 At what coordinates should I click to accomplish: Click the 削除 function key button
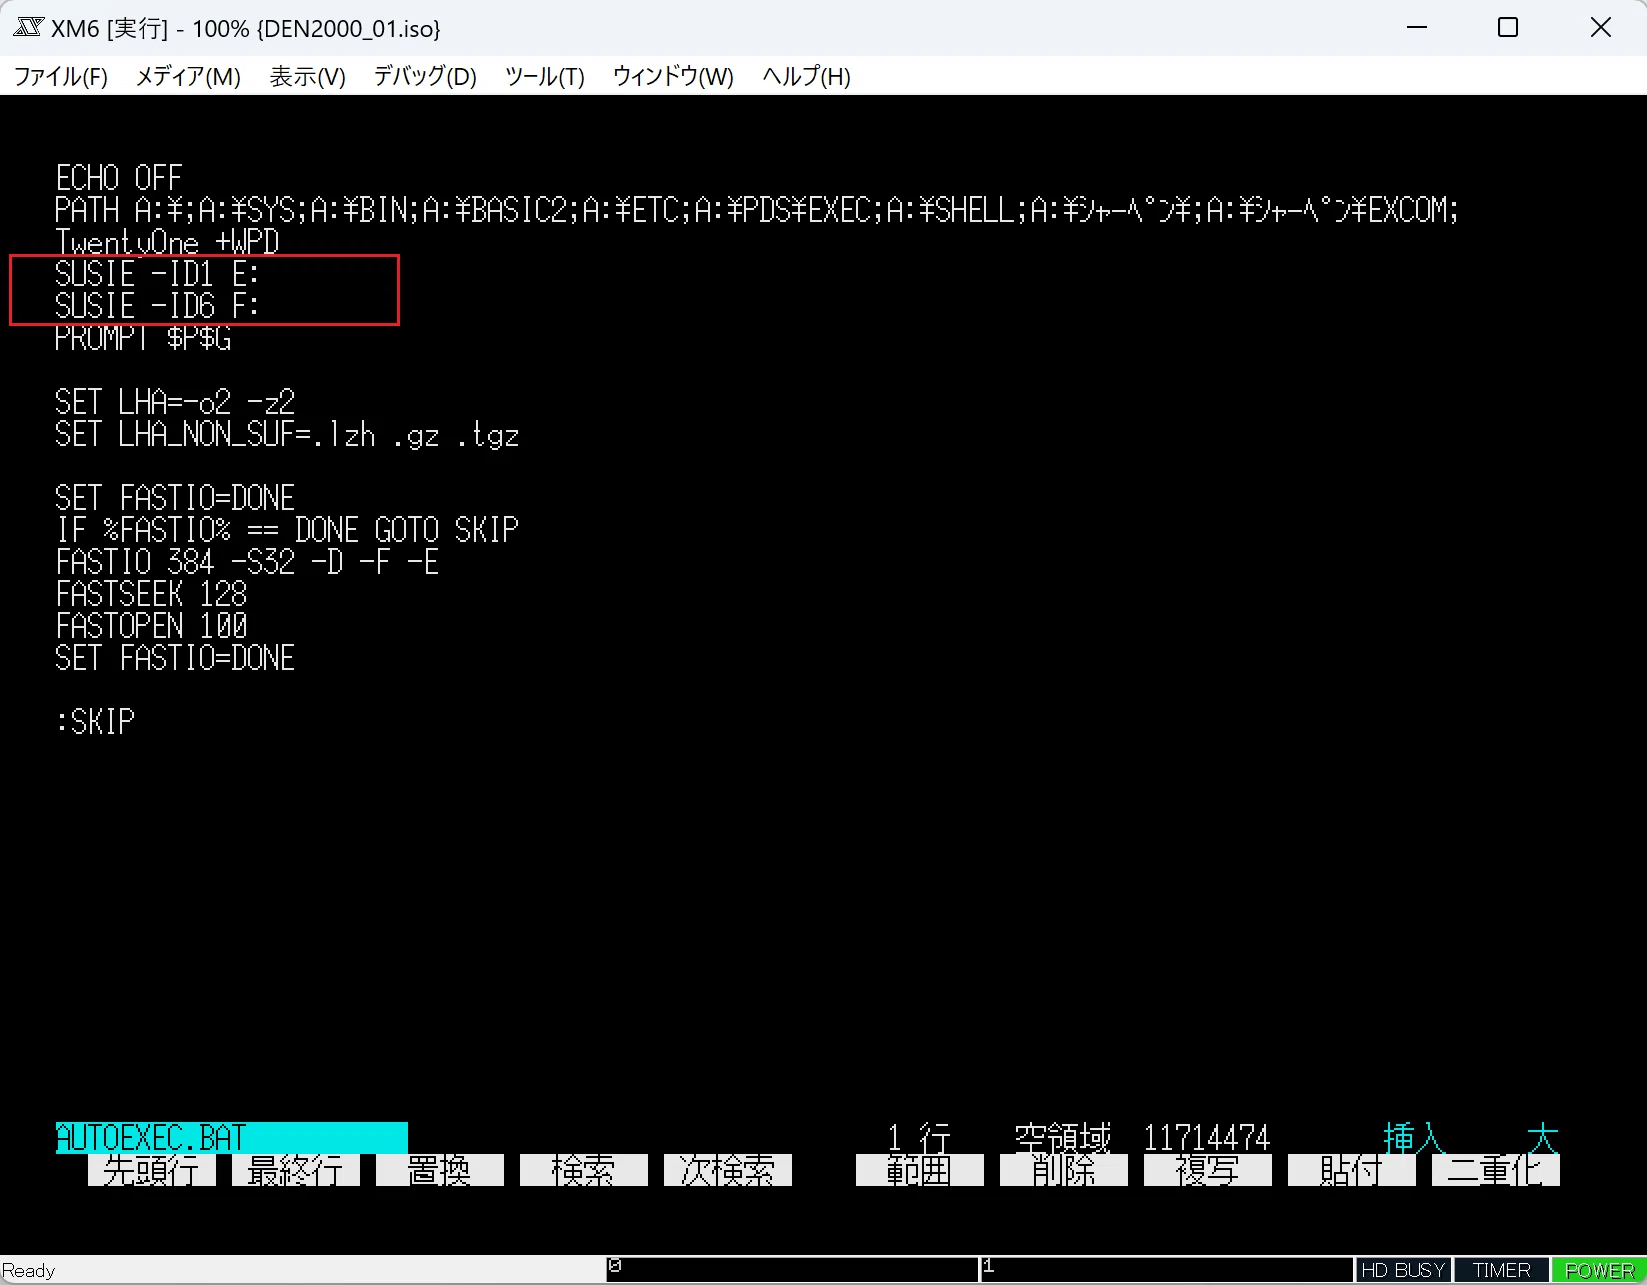pyautogui.click(x=1064, y=1170)
